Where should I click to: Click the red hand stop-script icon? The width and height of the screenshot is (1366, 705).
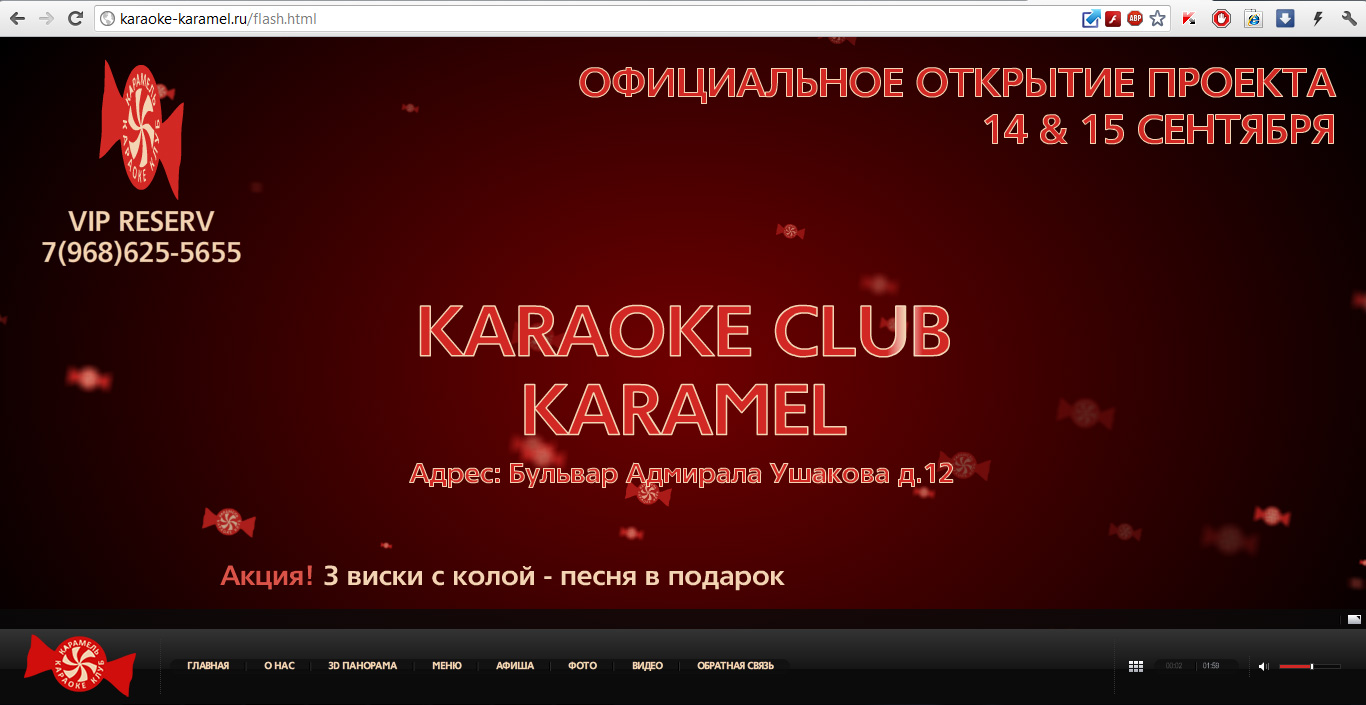coord(1221,17)
